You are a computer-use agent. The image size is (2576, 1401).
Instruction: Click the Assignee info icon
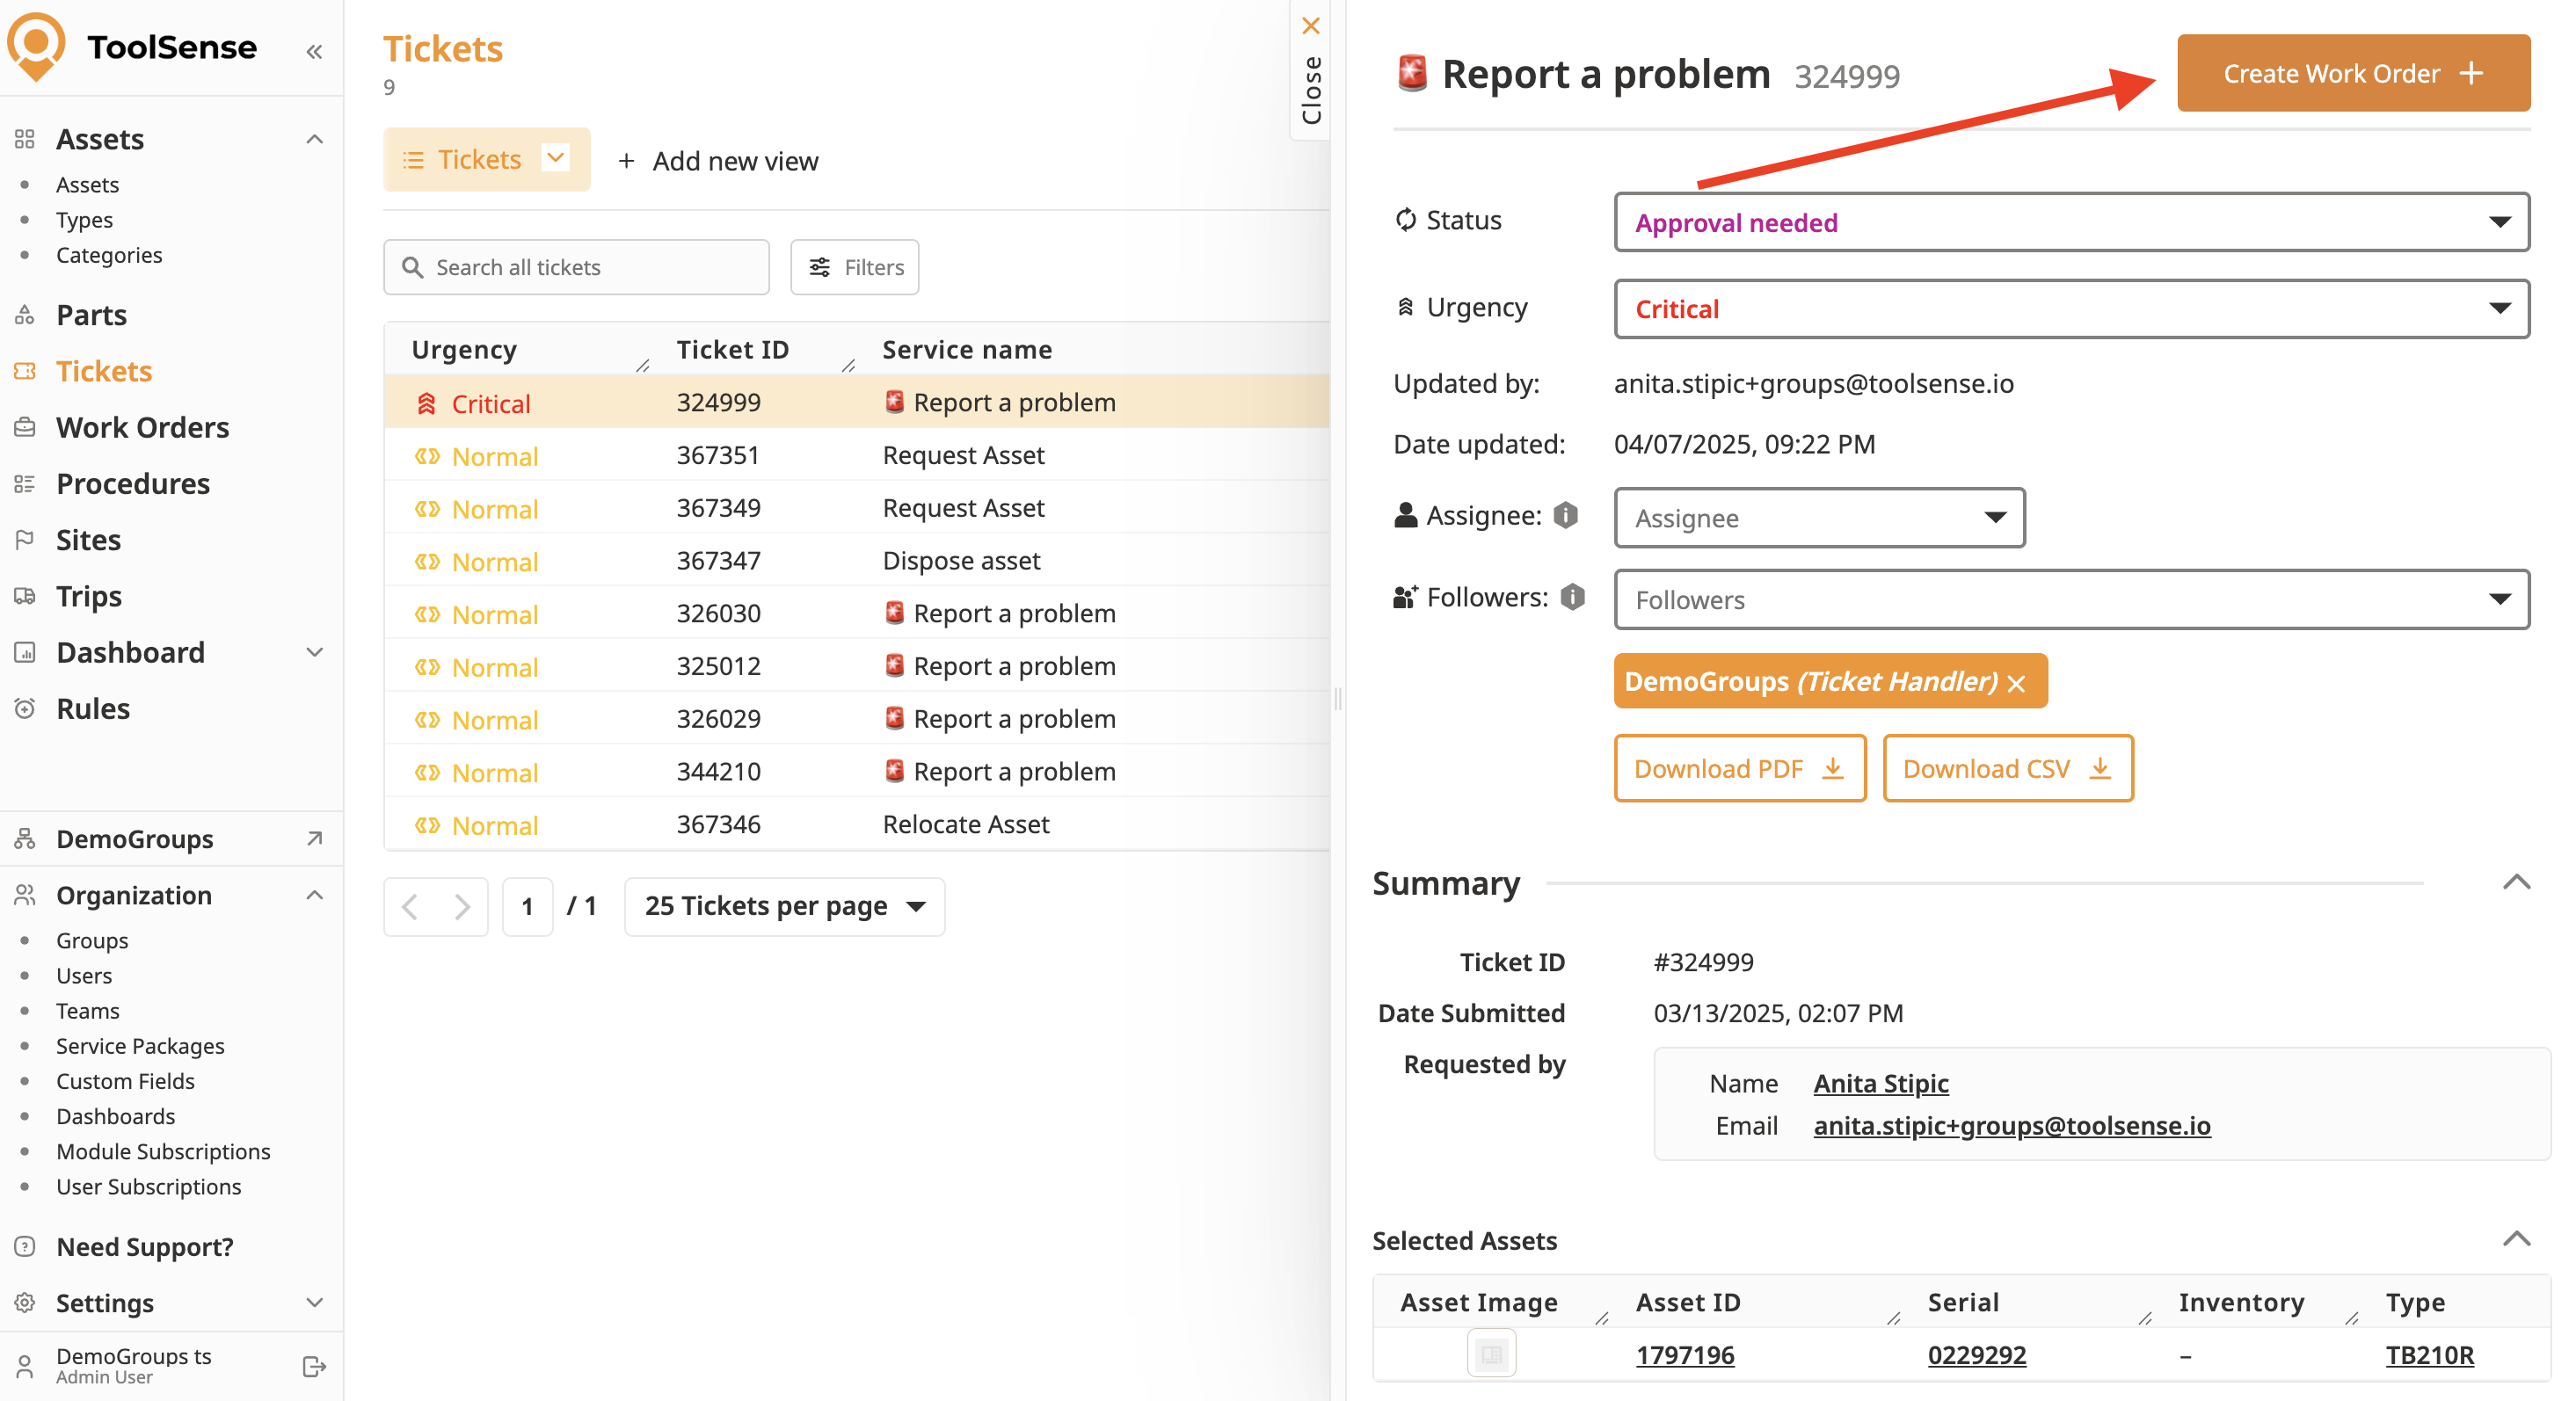point(1565,516)
